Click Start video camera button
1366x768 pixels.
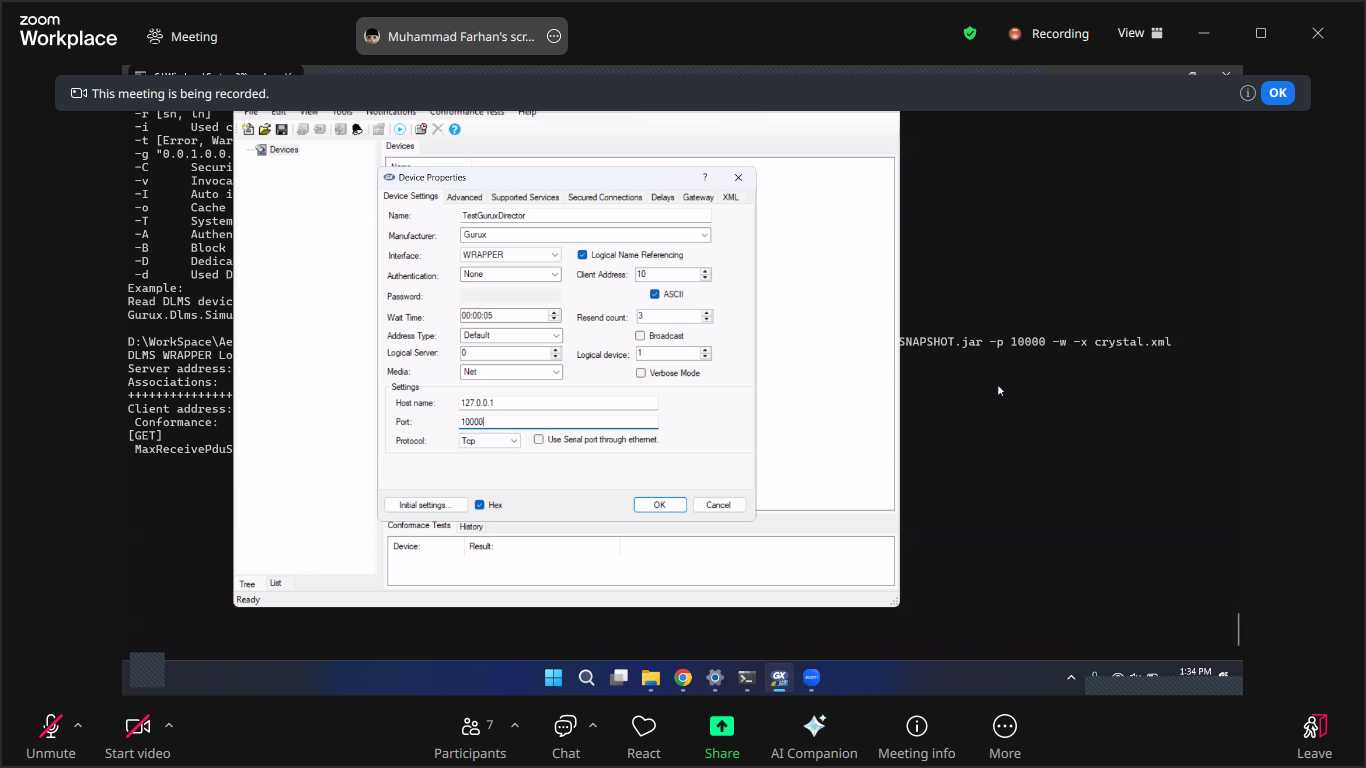(x=138, y=737)
